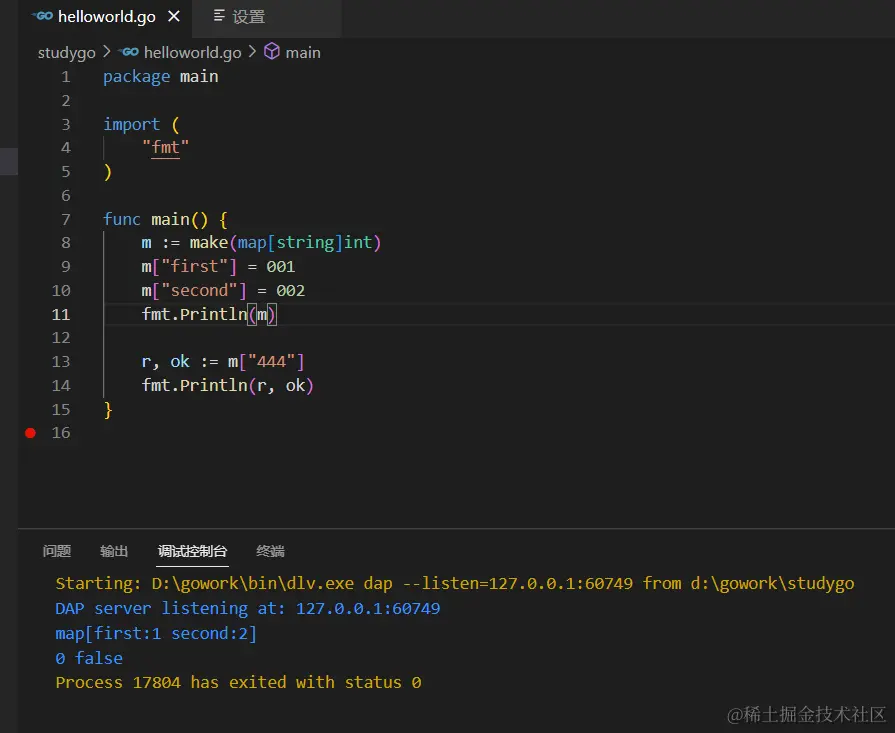Close the helloworld.go editor tab
The image size is (895, 733).
click(174, 17)
